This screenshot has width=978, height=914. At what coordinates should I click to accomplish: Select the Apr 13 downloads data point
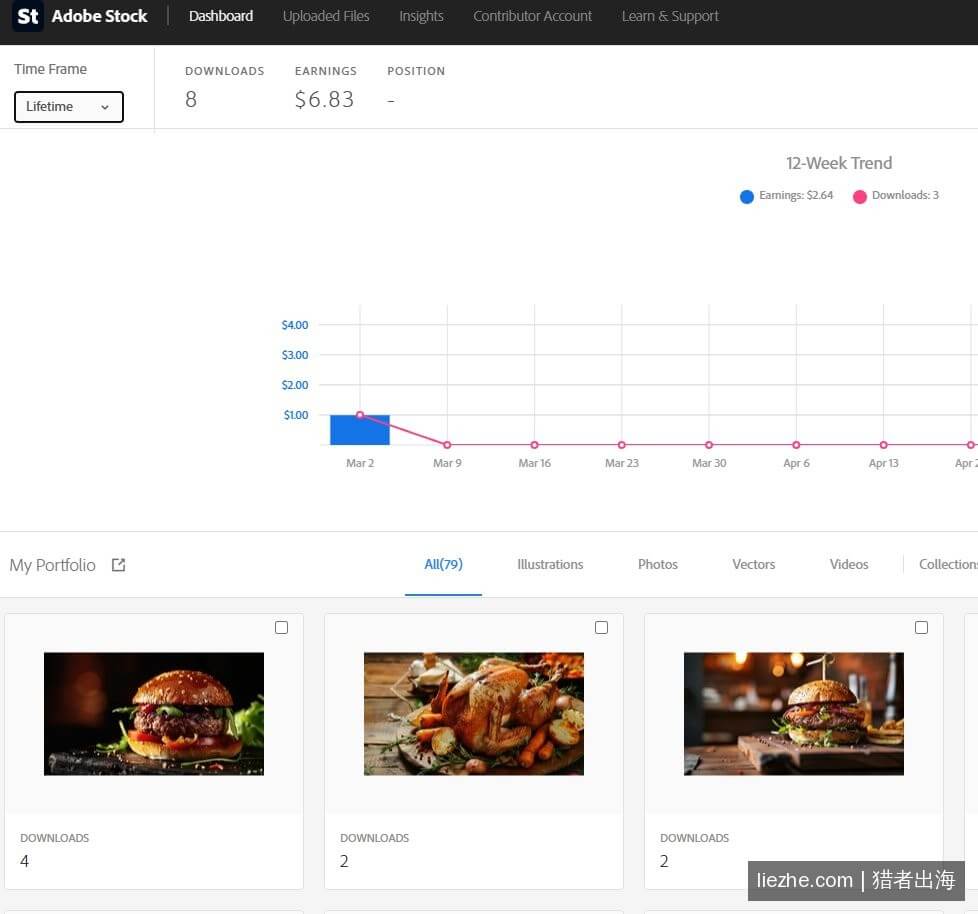(x=884, y=445)
